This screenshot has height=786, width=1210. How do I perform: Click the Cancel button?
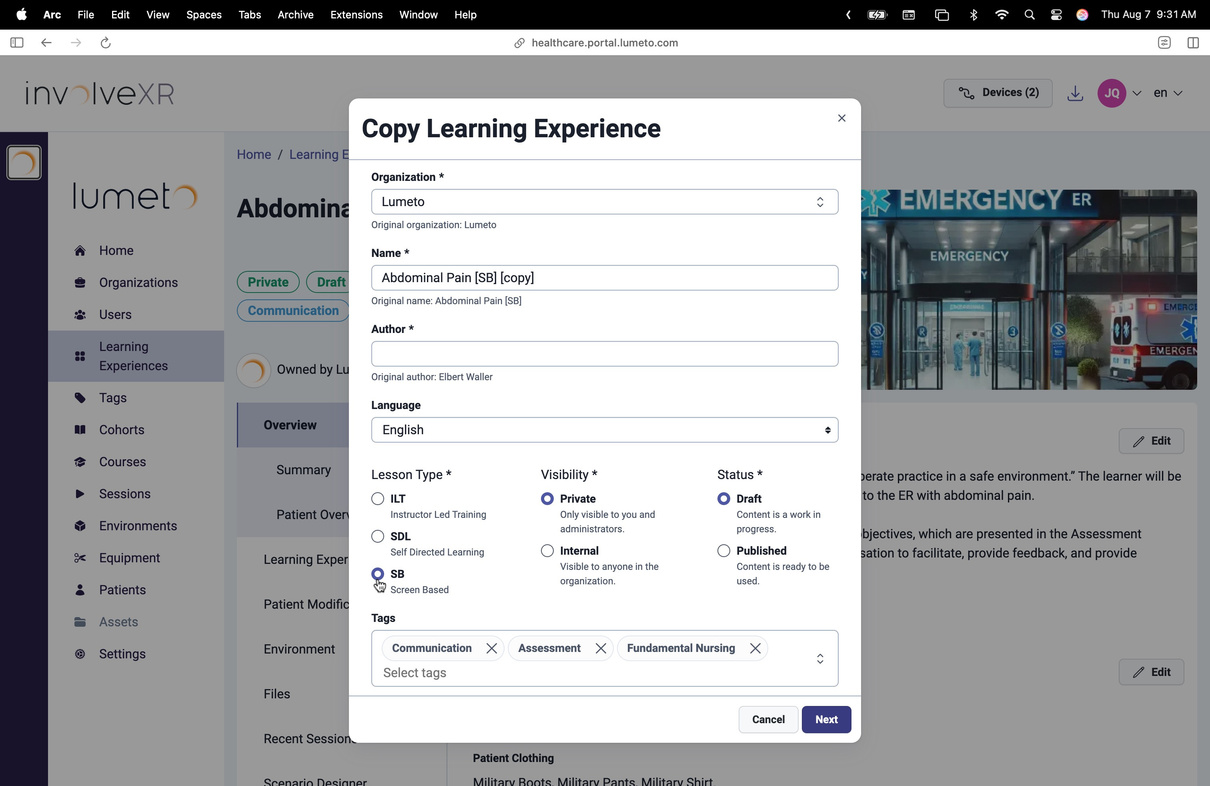(x=768, y=720)
